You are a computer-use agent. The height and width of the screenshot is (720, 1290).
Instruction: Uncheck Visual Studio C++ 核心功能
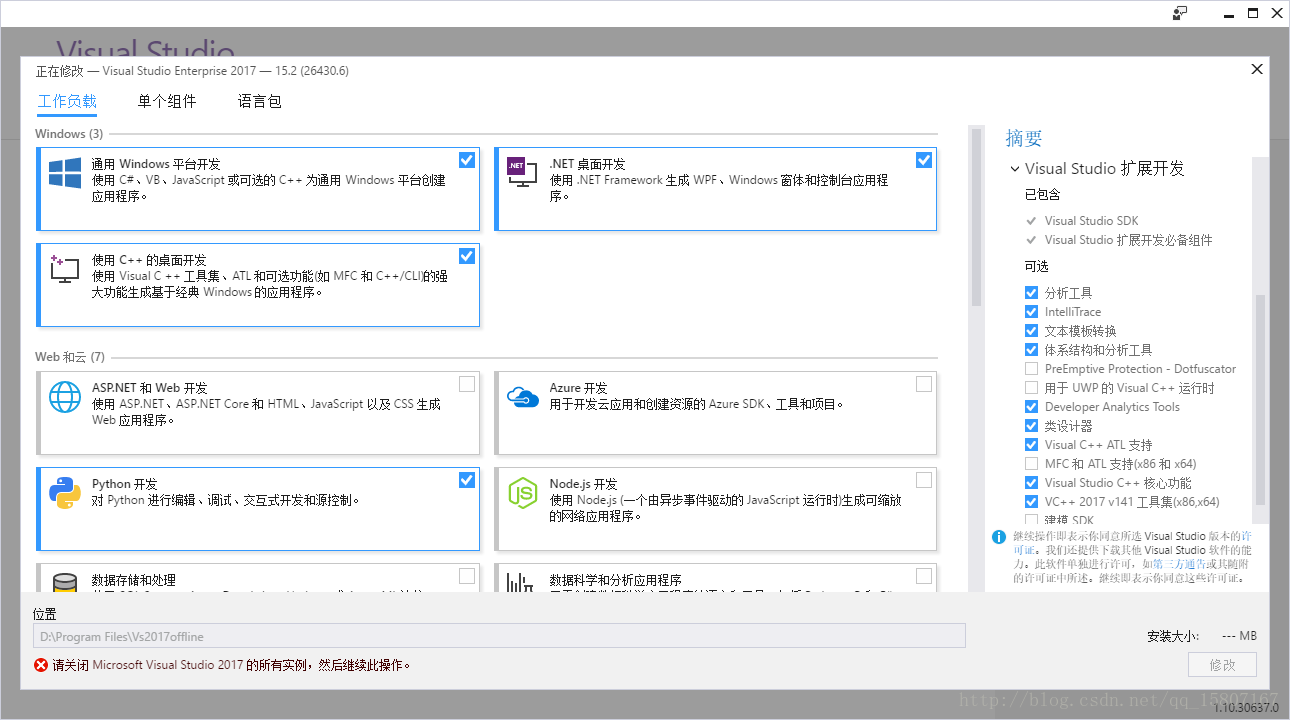tap(1031, 483)
